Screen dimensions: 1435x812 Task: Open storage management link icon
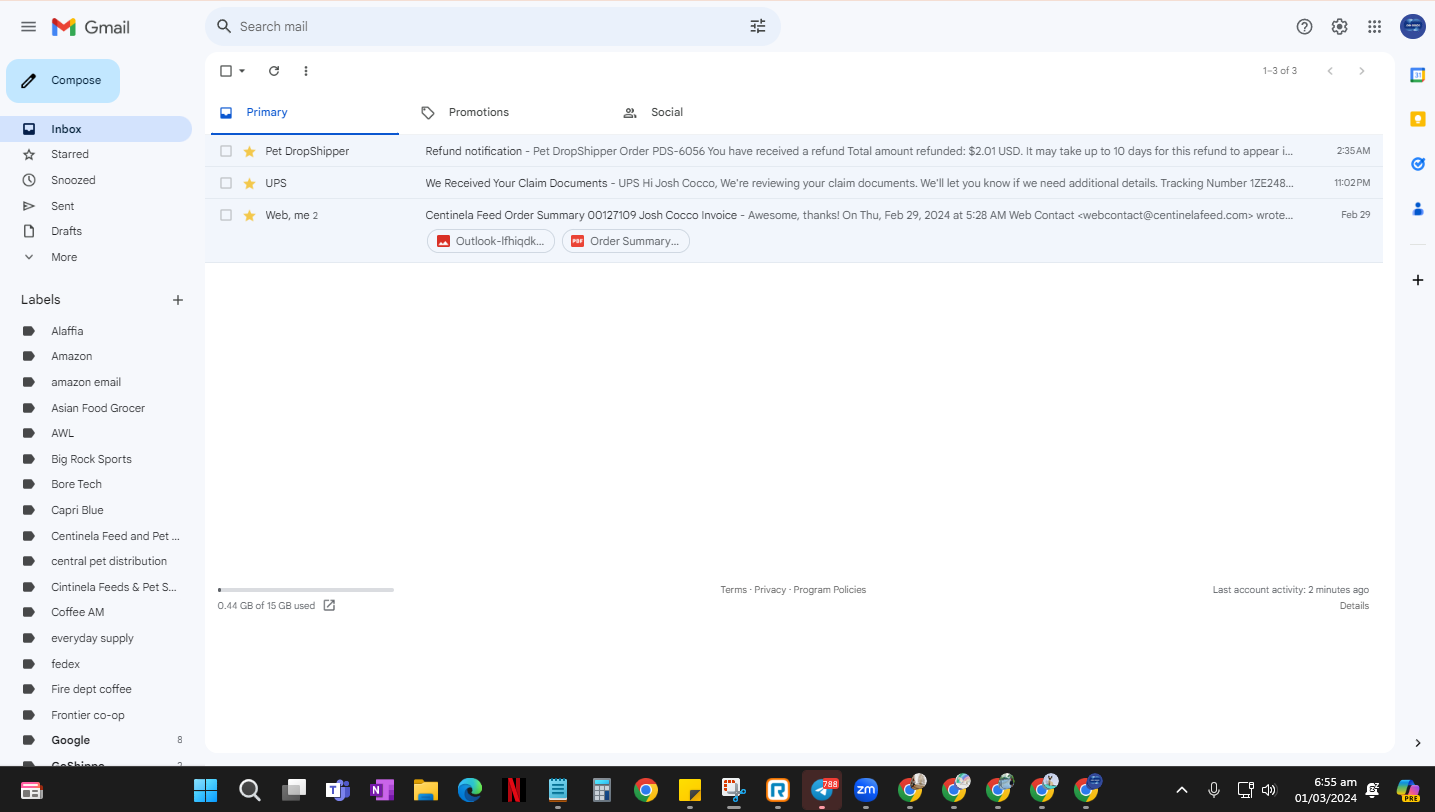coord(329,605)
